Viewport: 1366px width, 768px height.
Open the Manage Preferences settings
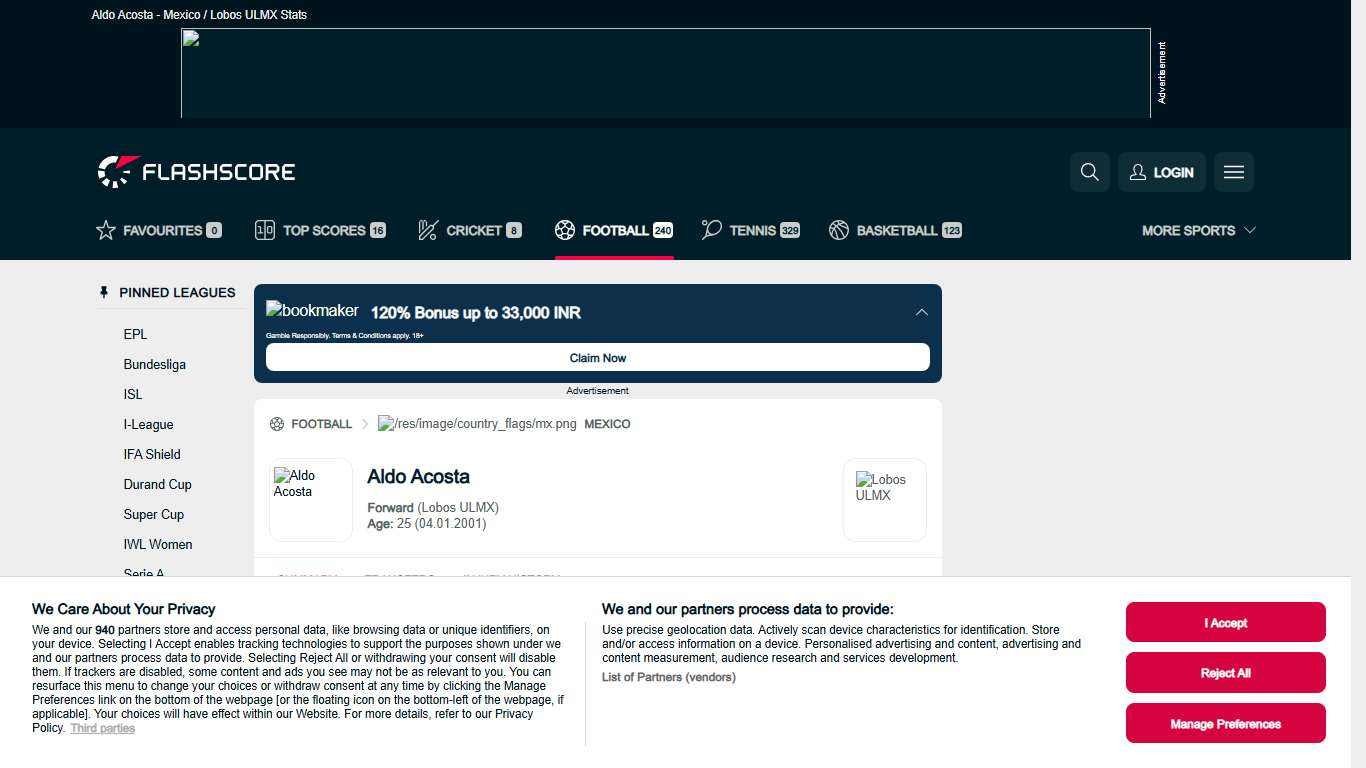tap(1225, 723)
